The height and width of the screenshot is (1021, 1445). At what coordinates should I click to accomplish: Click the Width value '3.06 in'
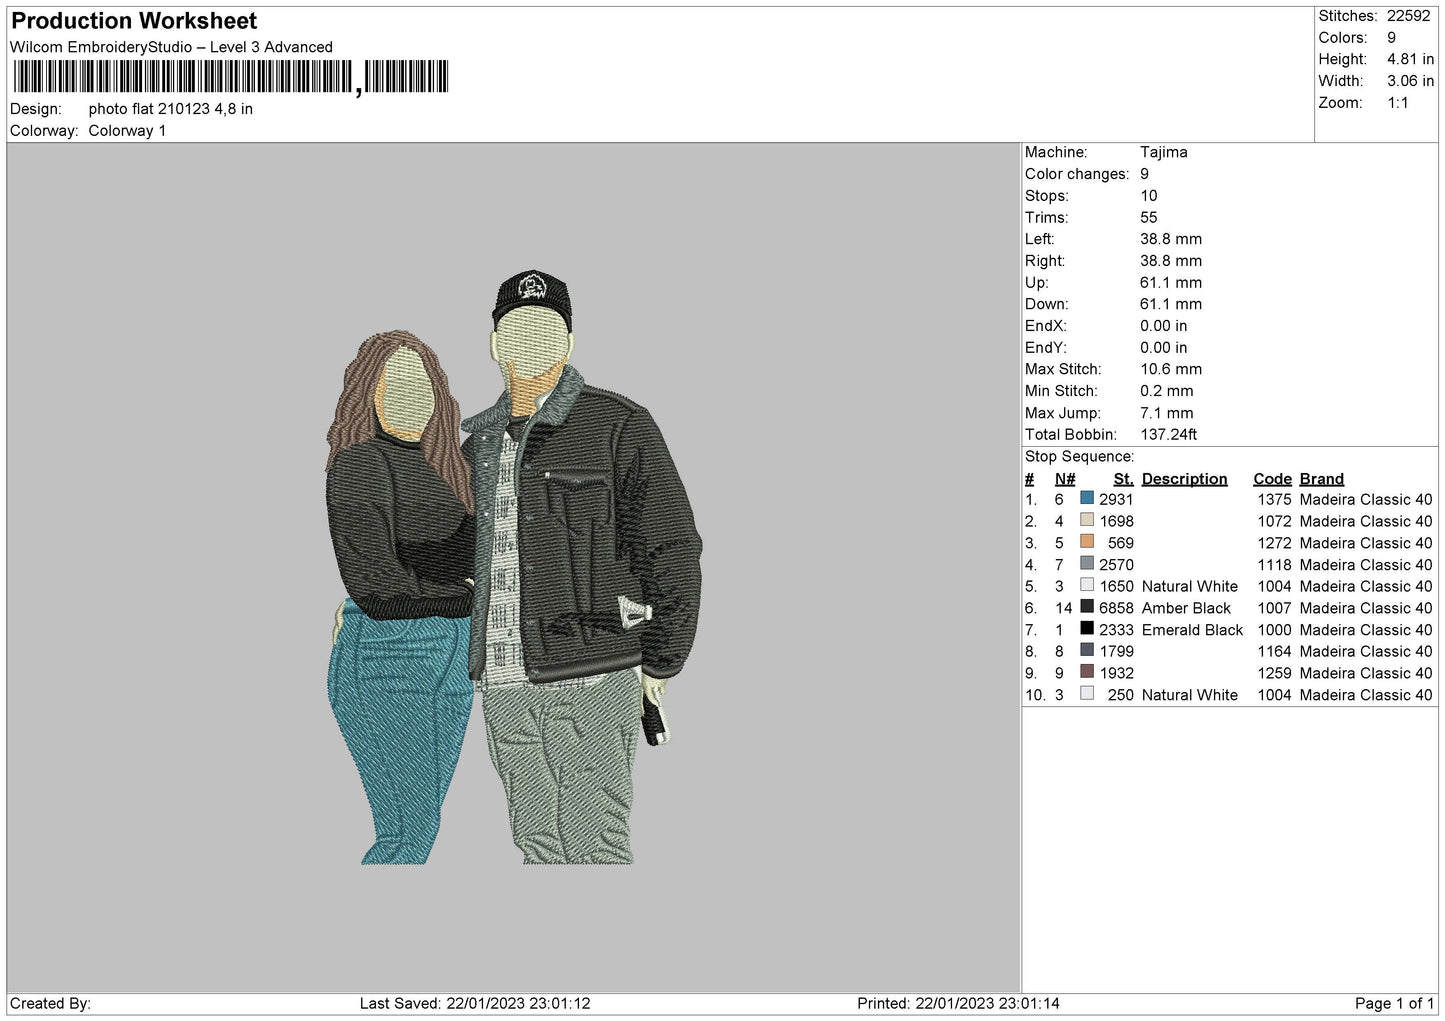[1410, 81]
